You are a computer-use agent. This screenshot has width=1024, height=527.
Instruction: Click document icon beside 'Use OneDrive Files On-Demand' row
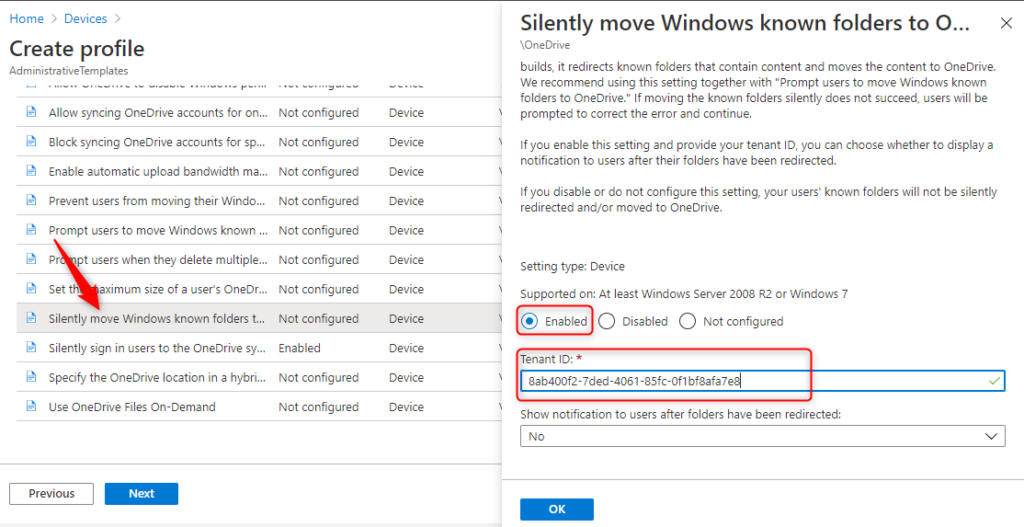pyautogui.click(x=31, y=406)
